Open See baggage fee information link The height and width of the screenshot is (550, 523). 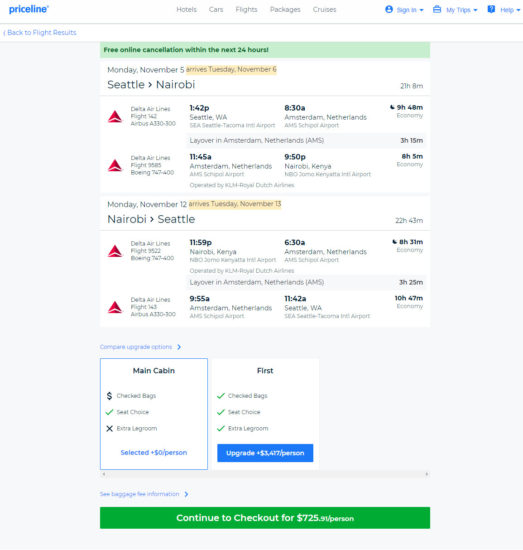[140, 494]
